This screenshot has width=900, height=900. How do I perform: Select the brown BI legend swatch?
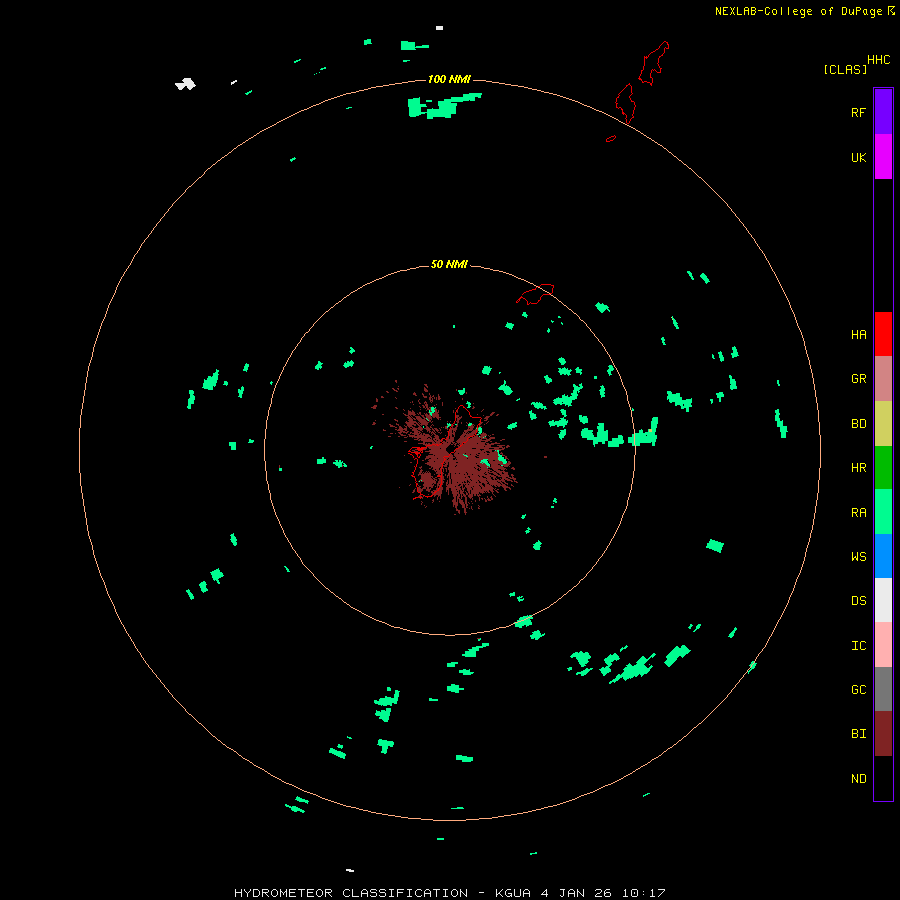point(883,734)
